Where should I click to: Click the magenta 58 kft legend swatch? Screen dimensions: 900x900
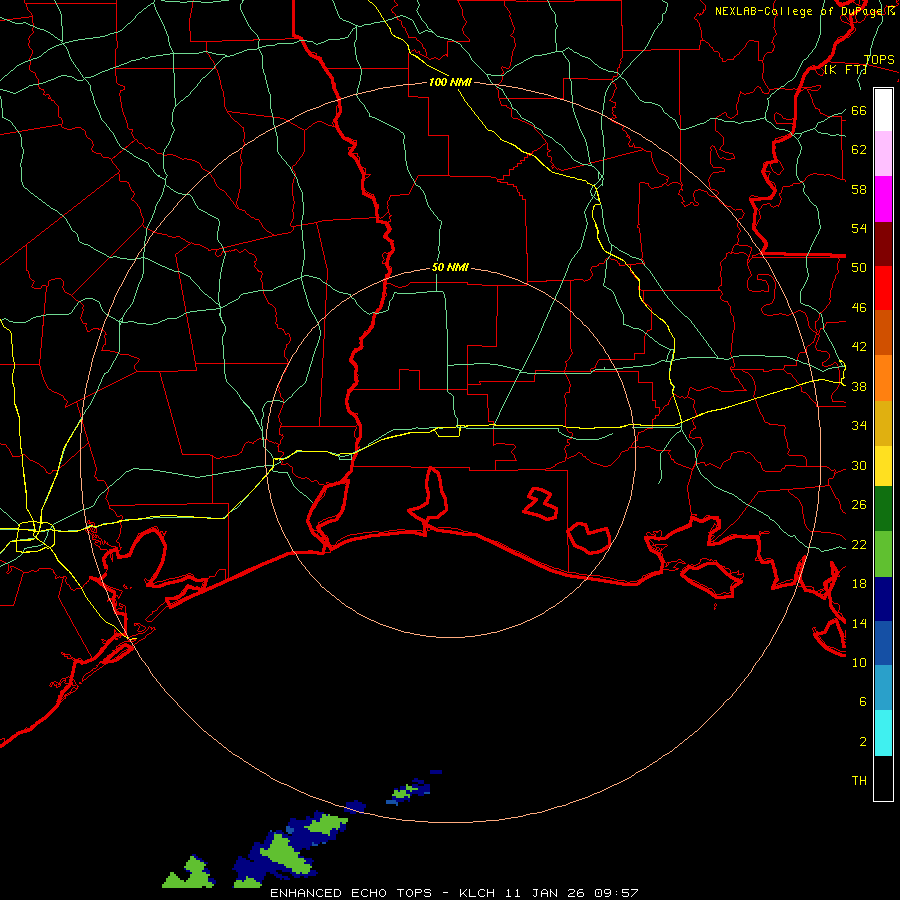coord(883,199)
